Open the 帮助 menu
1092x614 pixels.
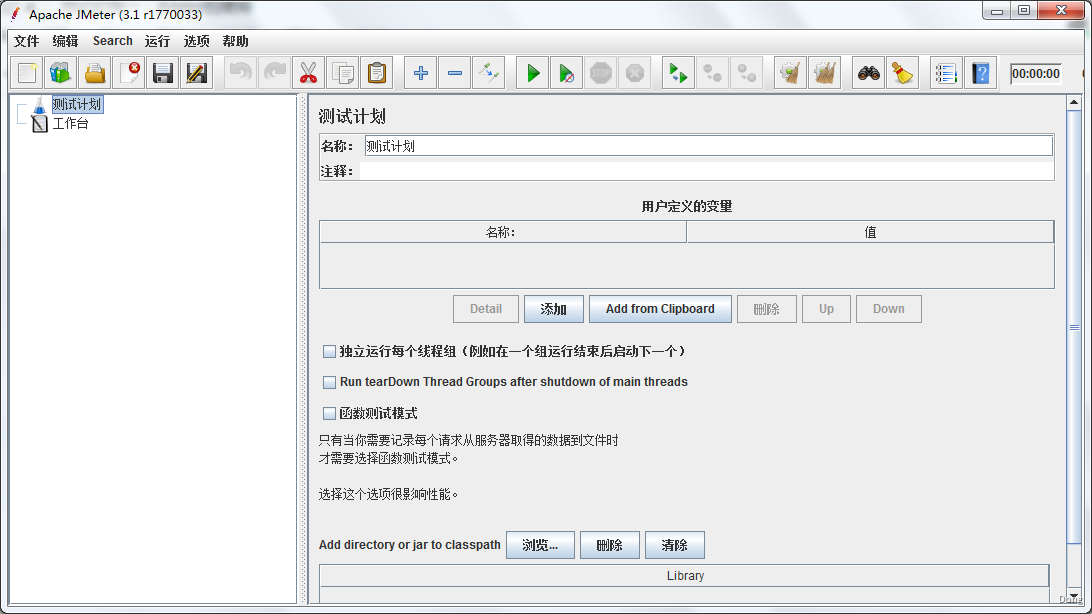coord(235,41)
